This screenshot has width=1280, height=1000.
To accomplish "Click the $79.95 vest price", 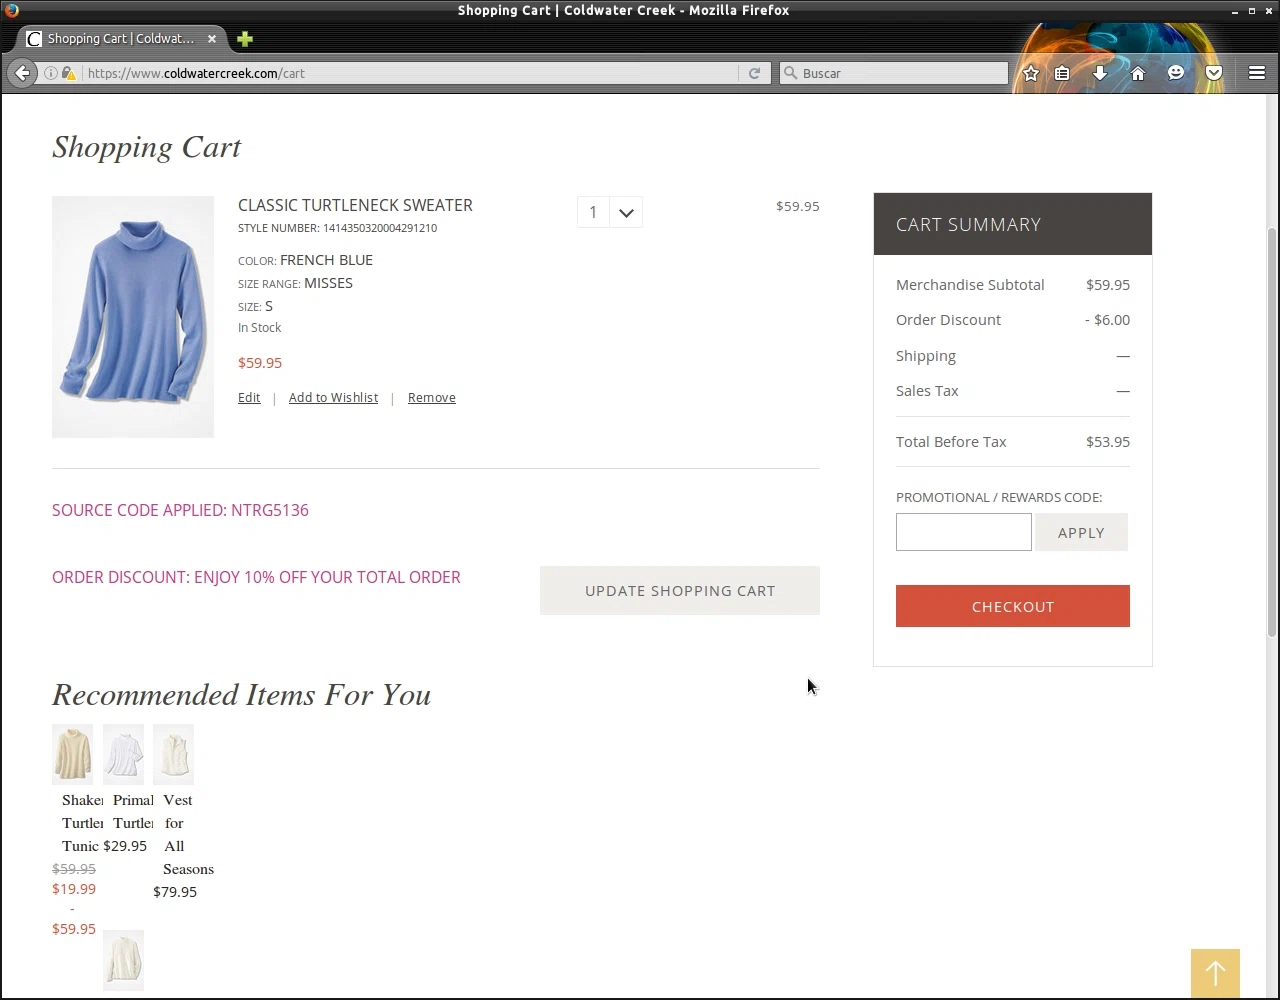I will click(x=175, y=892).
